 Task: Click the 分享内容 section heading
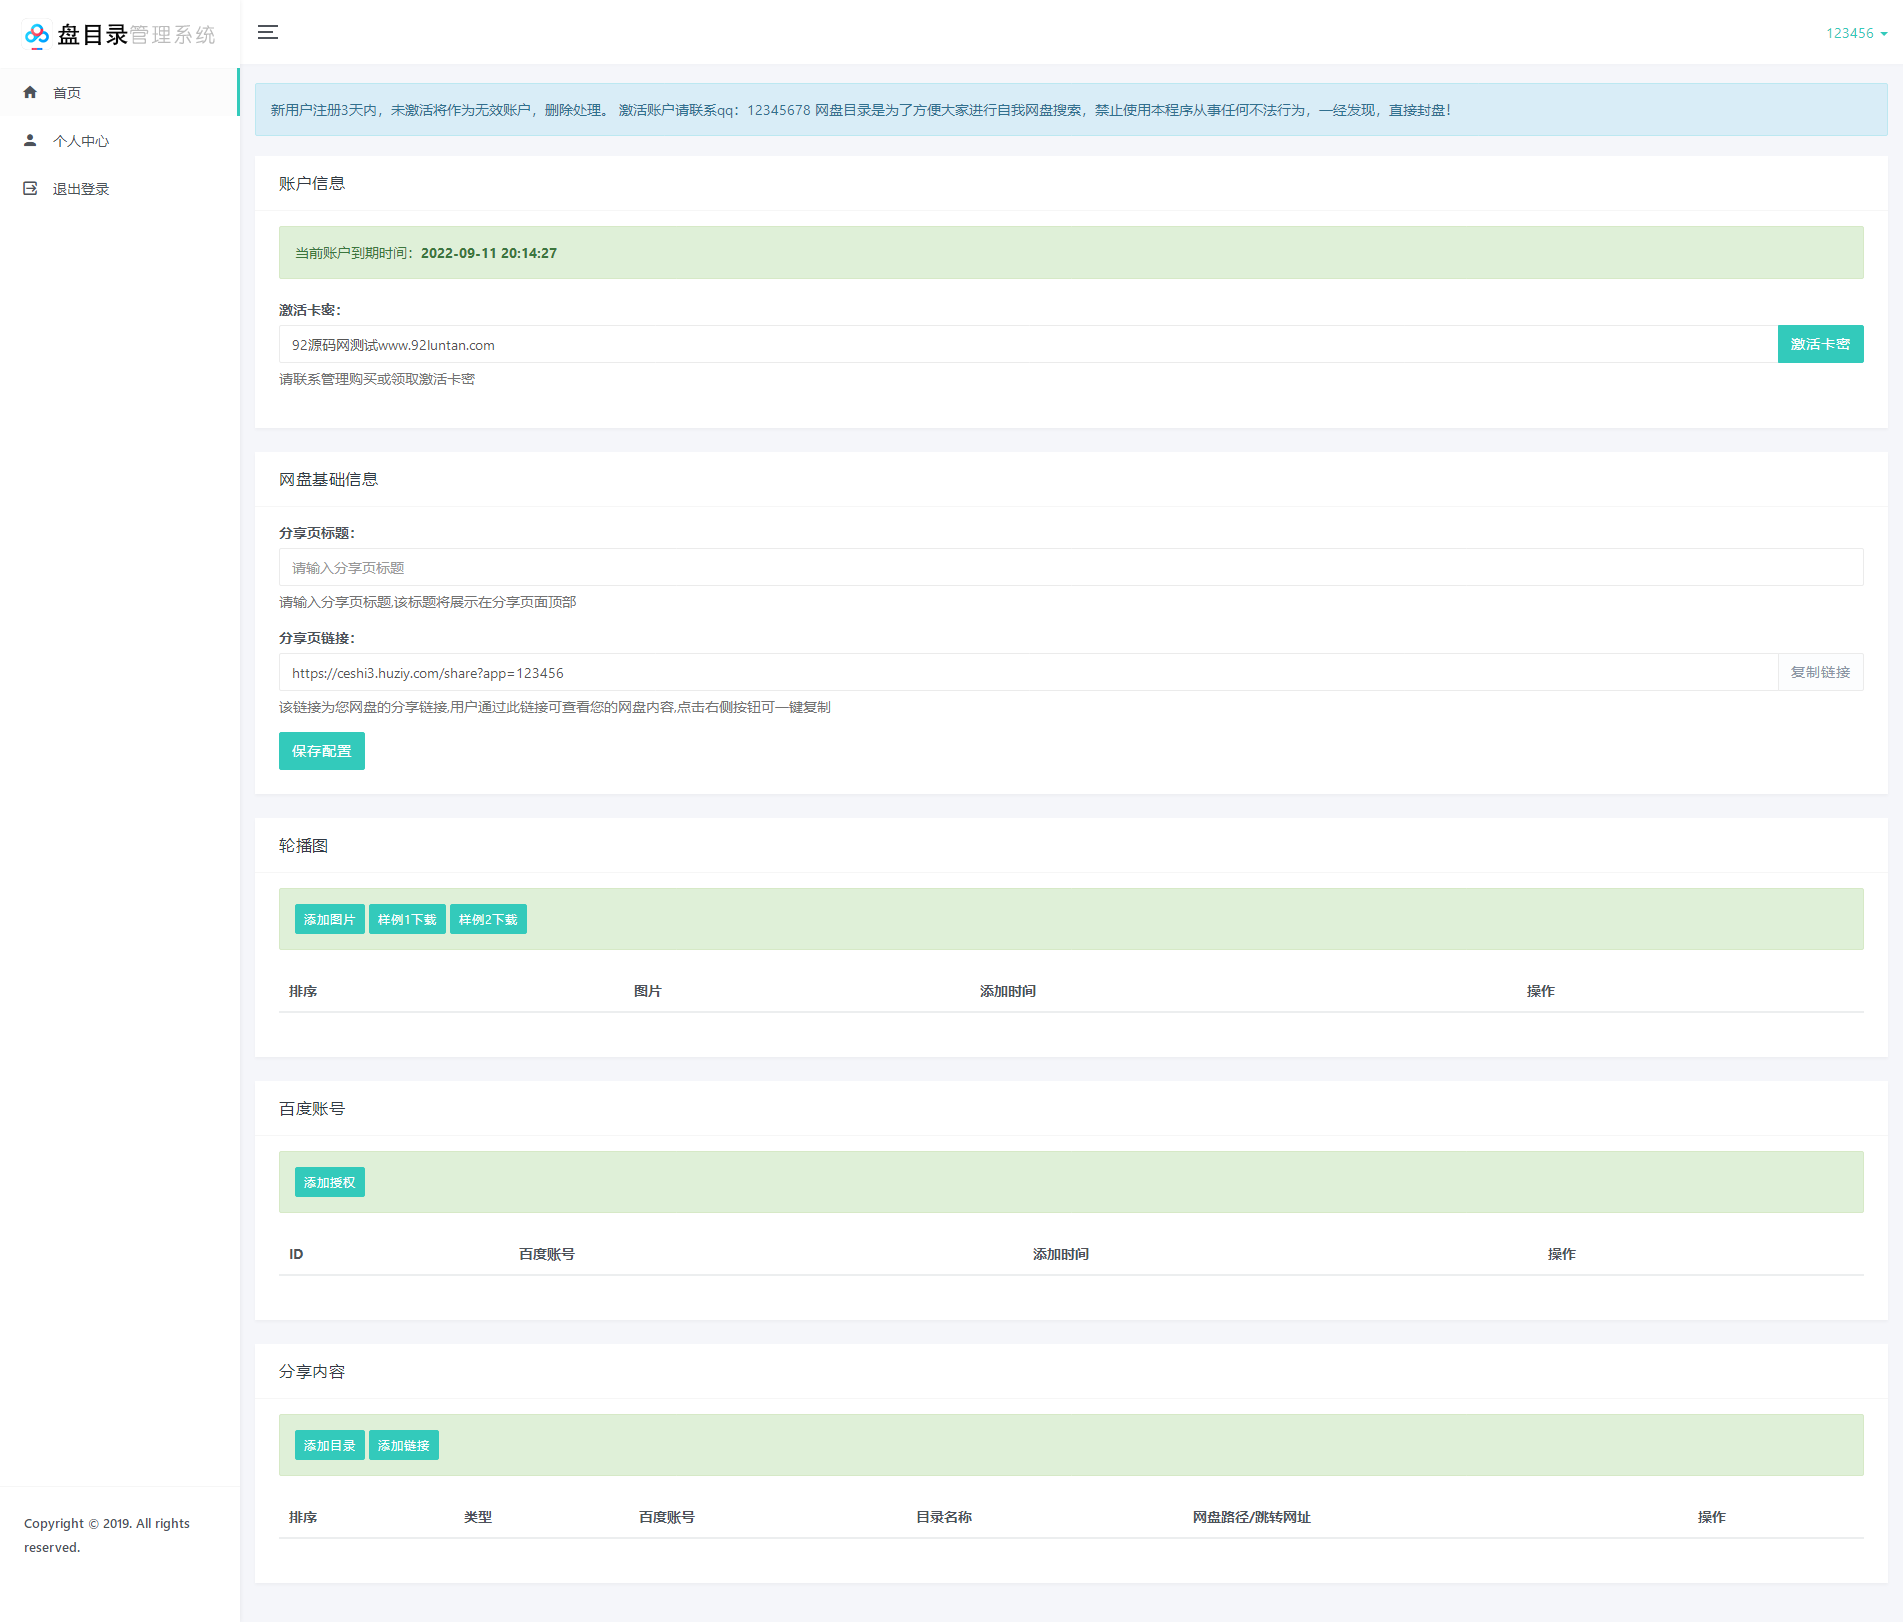312,1371
